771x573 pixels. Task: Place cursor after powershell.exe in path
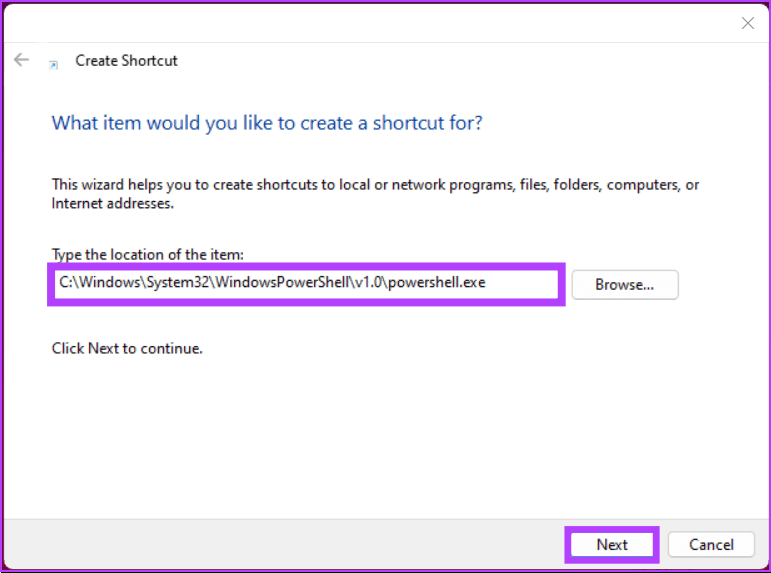(x=486, y=283)
